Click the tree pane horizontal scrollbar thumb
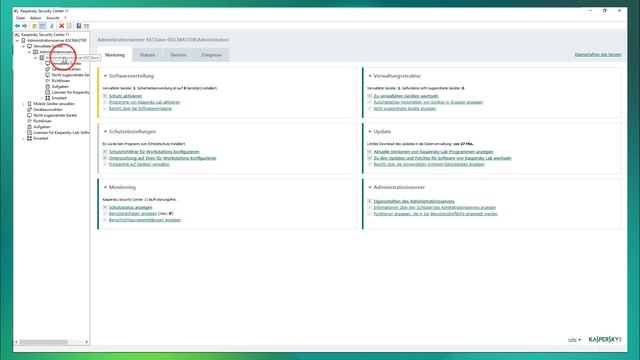Image resolution: width=640 pixels, height=360 pixels. tap(43, 342)
